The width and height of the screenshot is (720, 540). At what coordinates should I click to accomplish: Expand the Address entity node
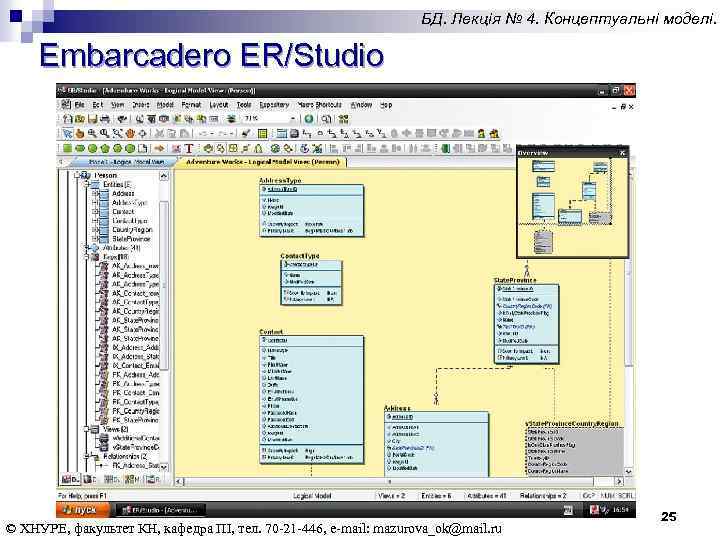[x=95, y=194]
